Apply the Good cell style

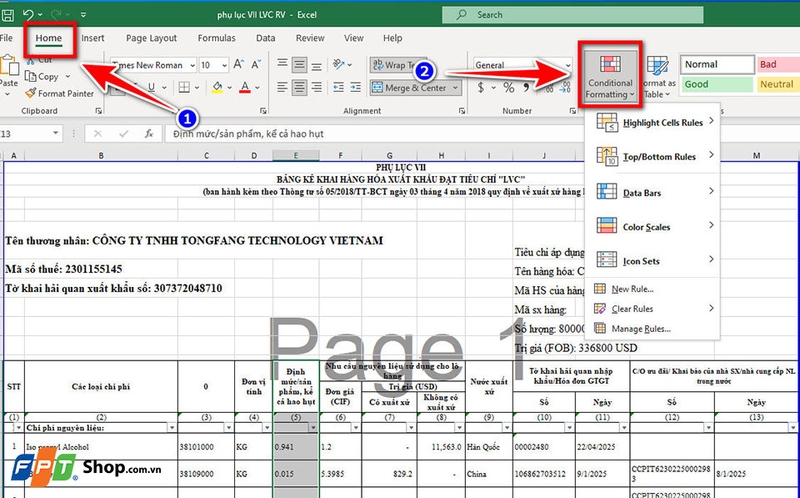click(x=716, y=84)
